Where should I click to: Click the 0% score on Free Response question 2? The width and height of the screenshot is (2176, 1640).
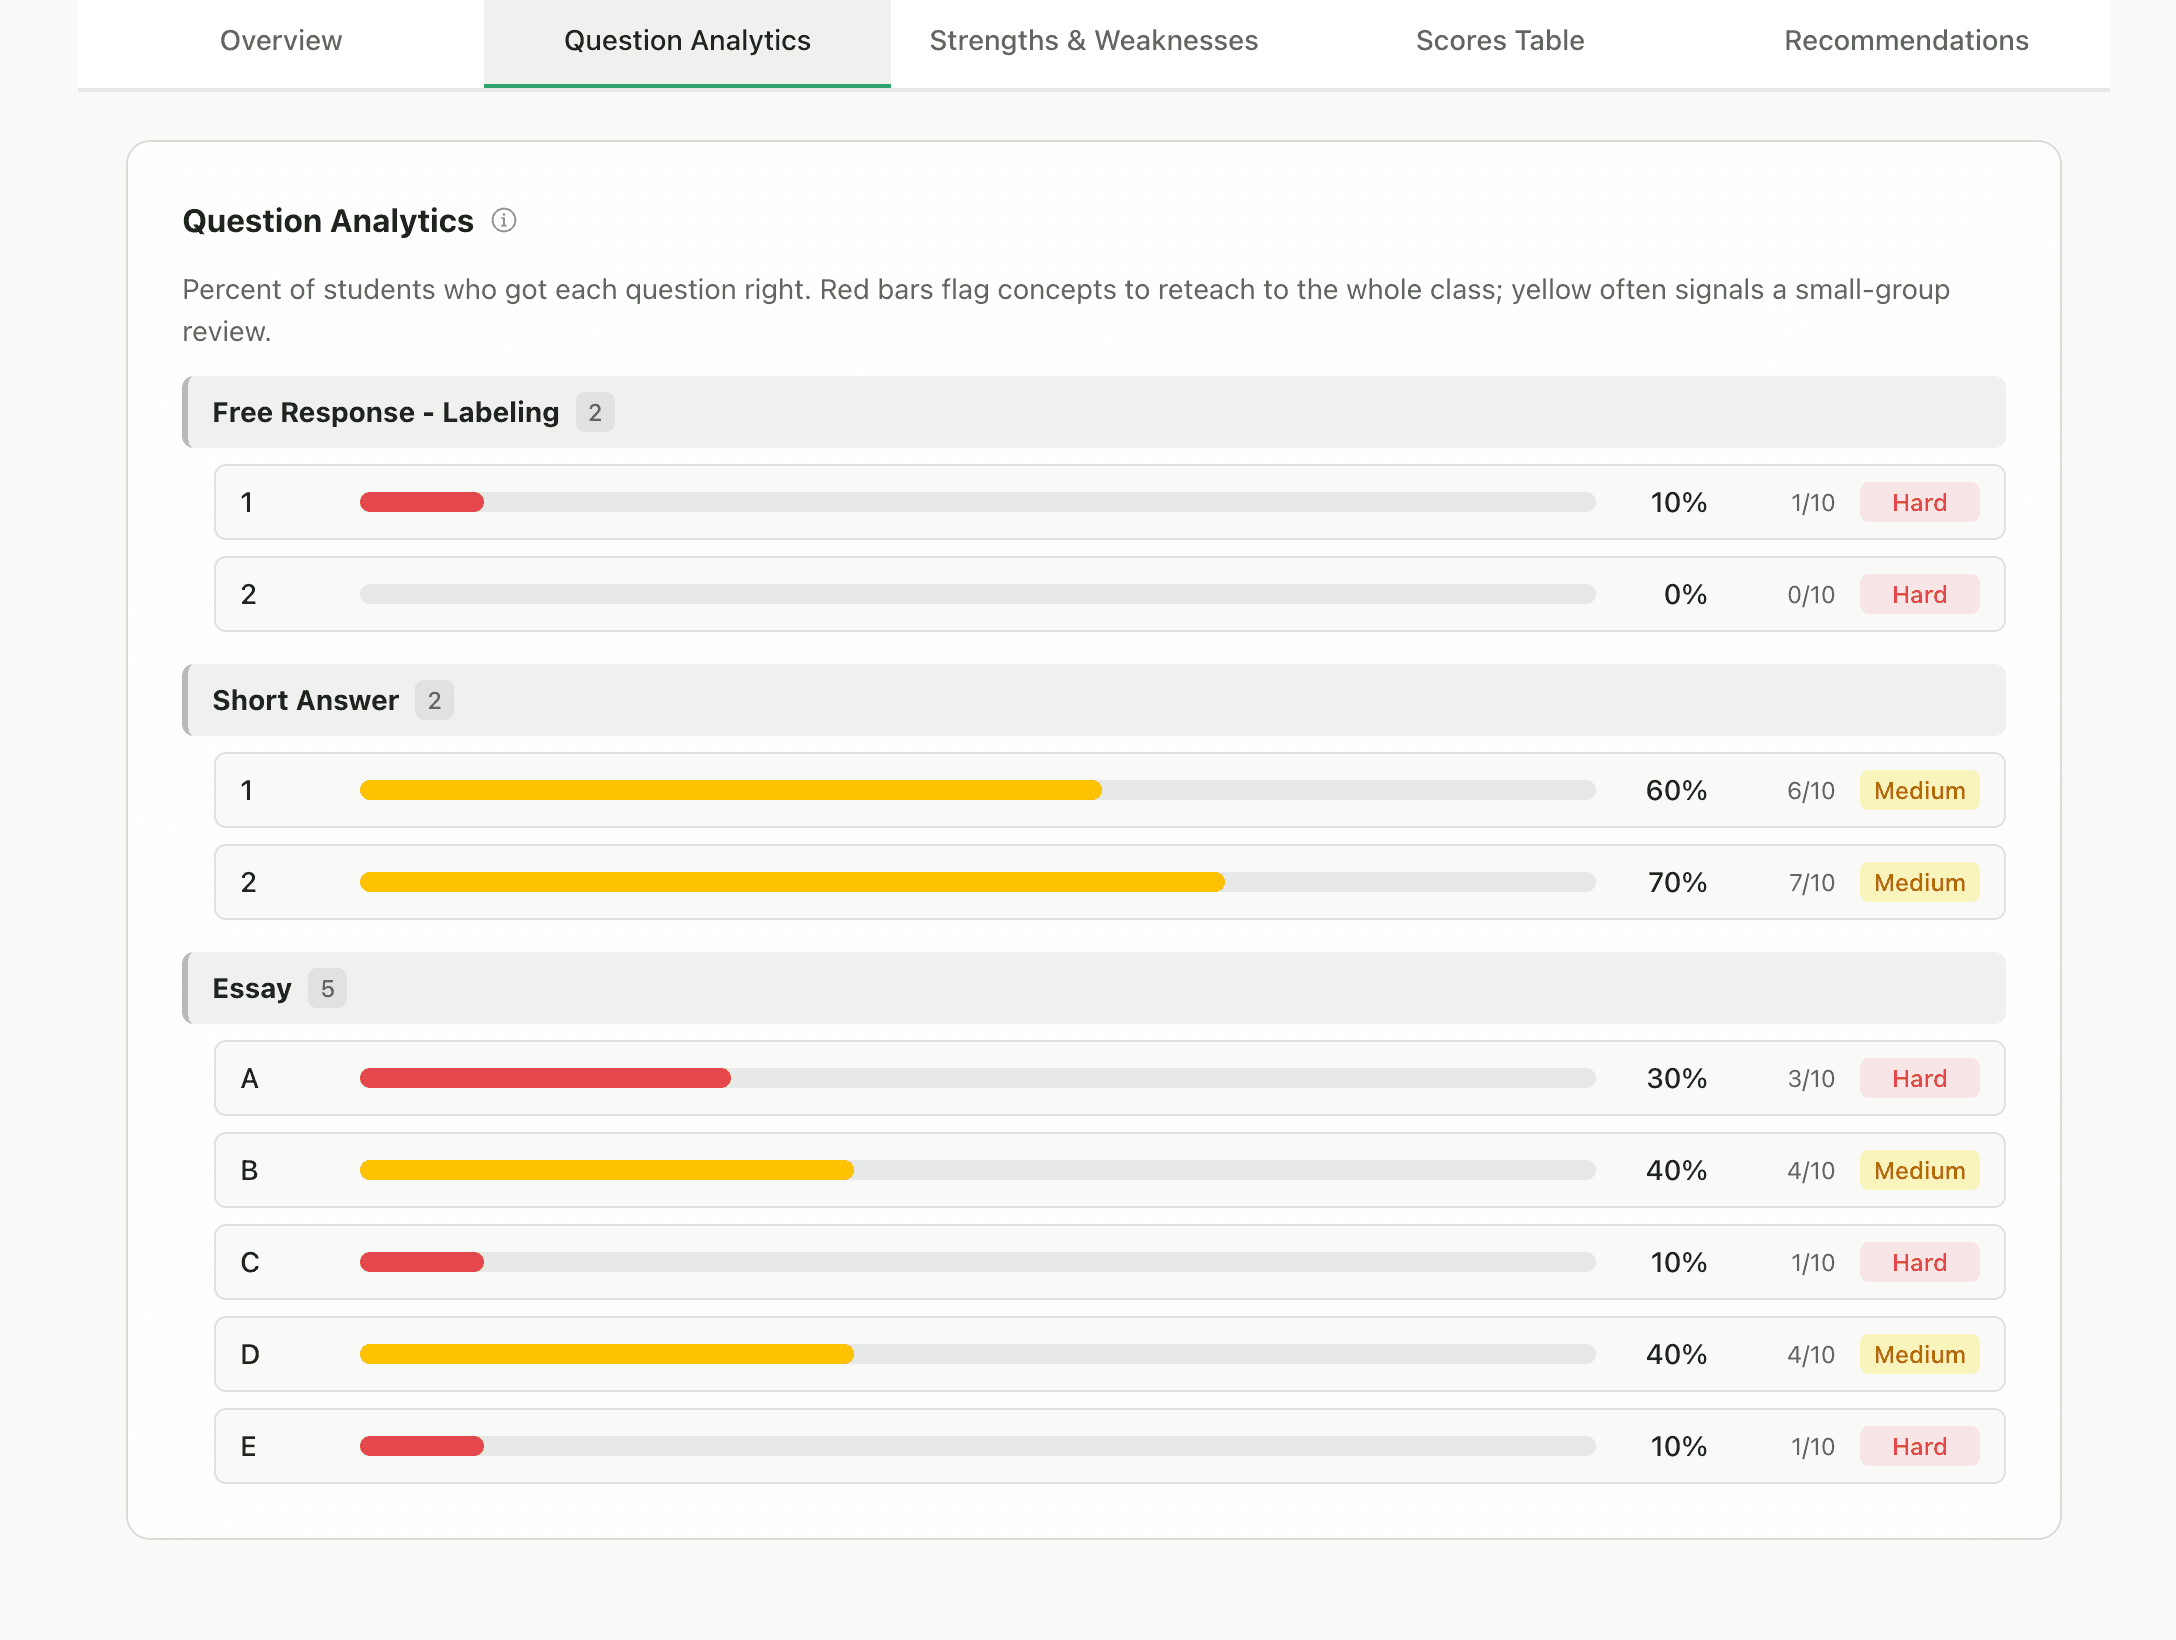pyautogui.click(x=1684, y=594)
